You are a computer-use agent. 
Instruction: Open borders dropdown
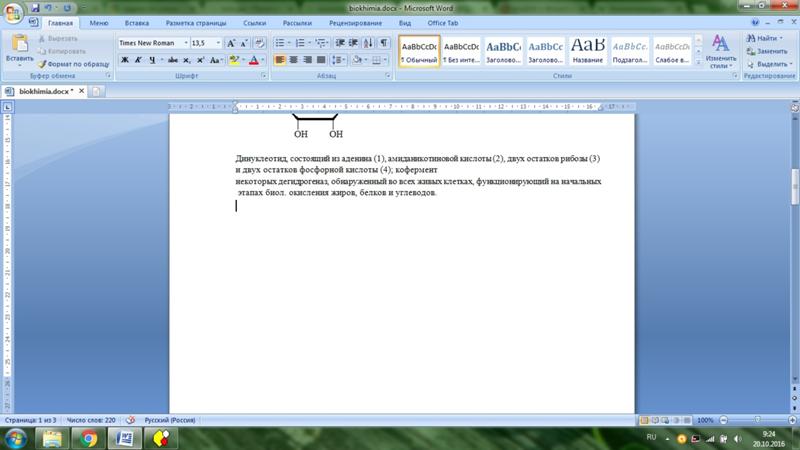[x=380, y=60]
